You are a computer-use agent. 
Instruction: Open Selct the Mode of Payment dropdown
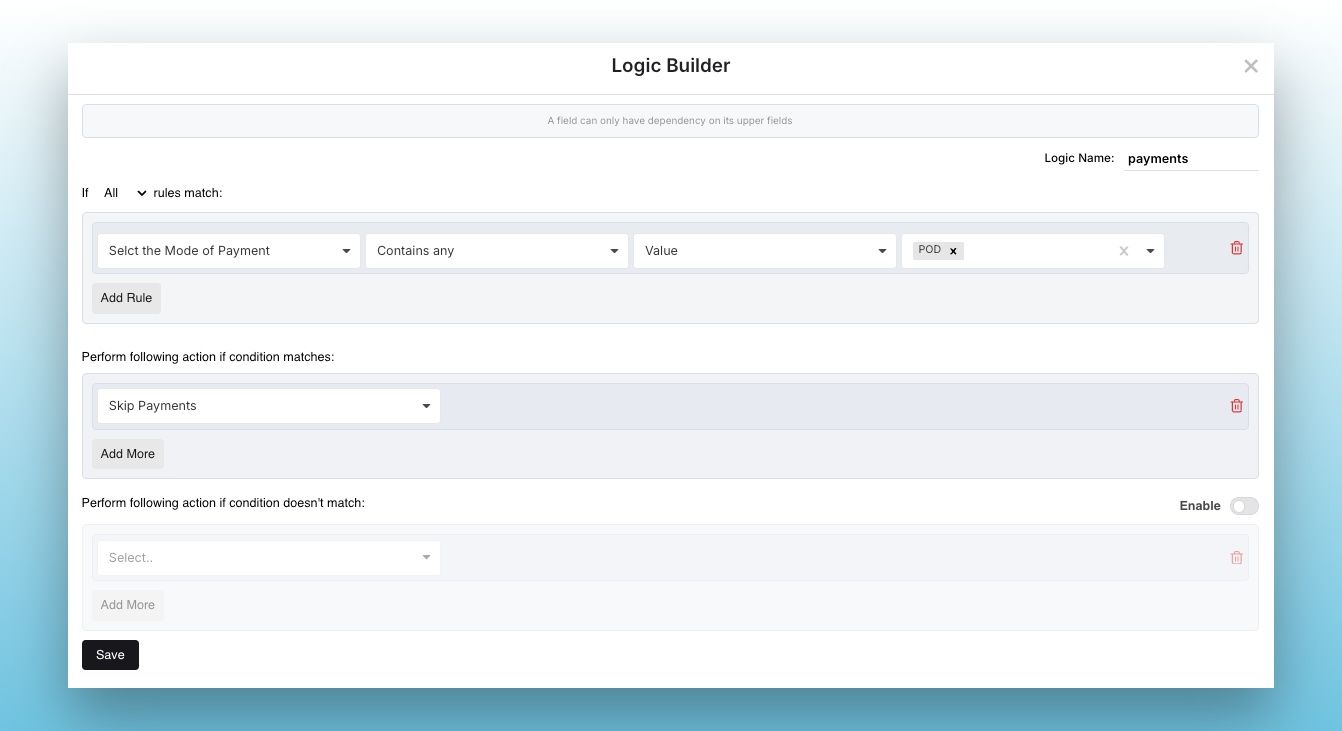tap(229, 251)
